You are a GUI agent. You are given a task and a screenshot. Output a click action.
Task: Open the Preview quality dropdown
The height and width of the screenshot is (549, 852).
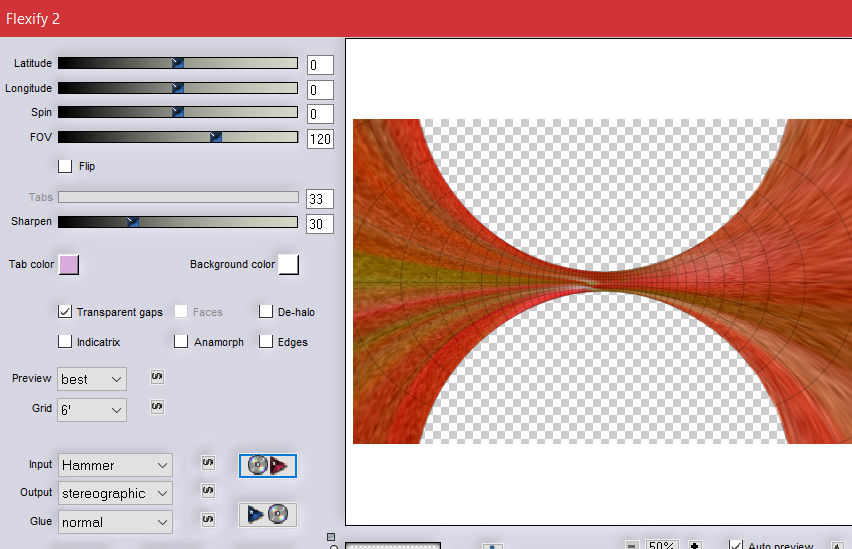click(92, 379)
